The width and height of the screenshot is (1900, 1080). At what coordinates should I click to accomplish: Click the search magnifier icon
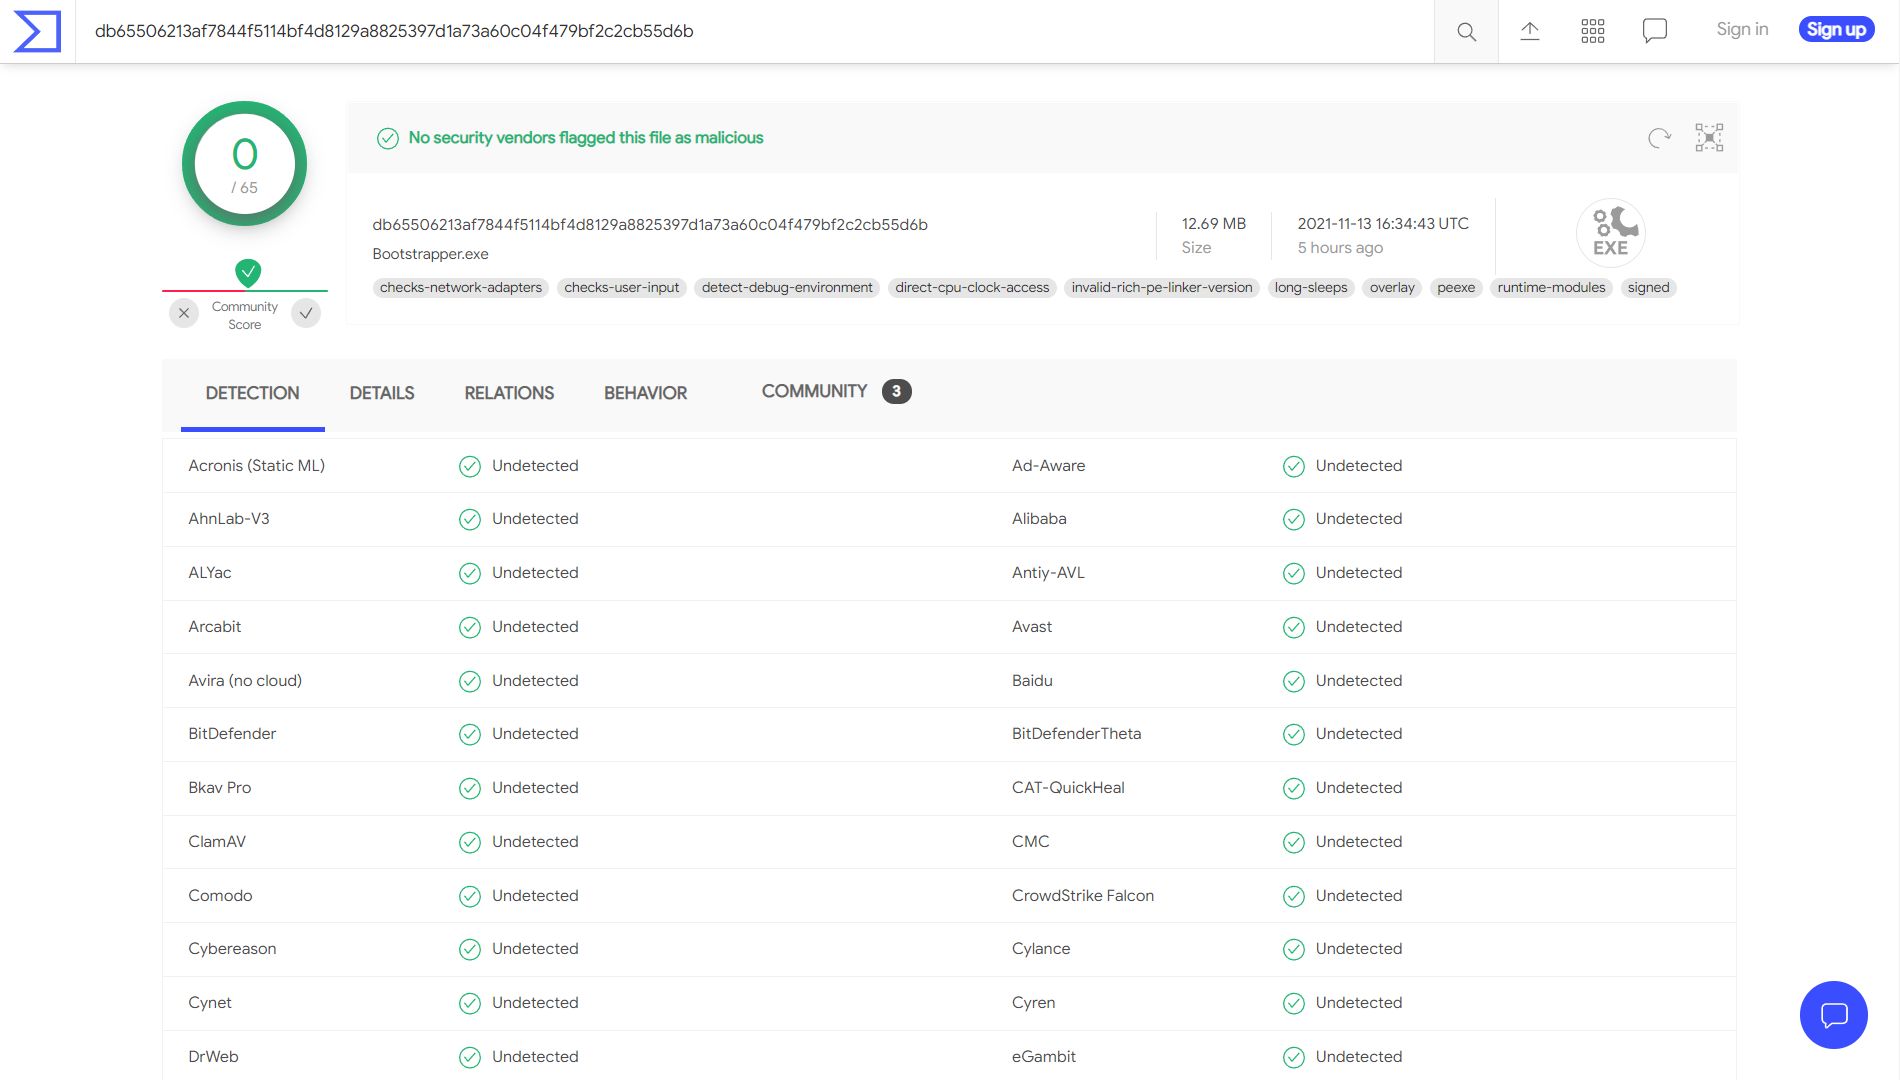click(x=1466, y=32)
